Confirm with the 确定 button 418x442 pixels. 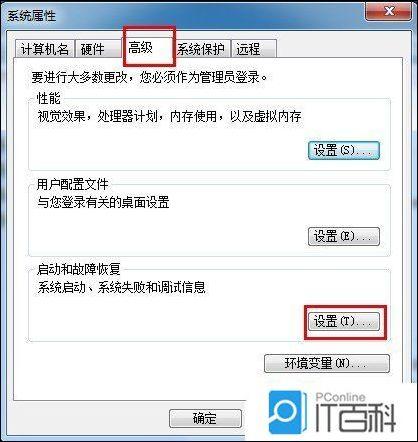point(205,418)
